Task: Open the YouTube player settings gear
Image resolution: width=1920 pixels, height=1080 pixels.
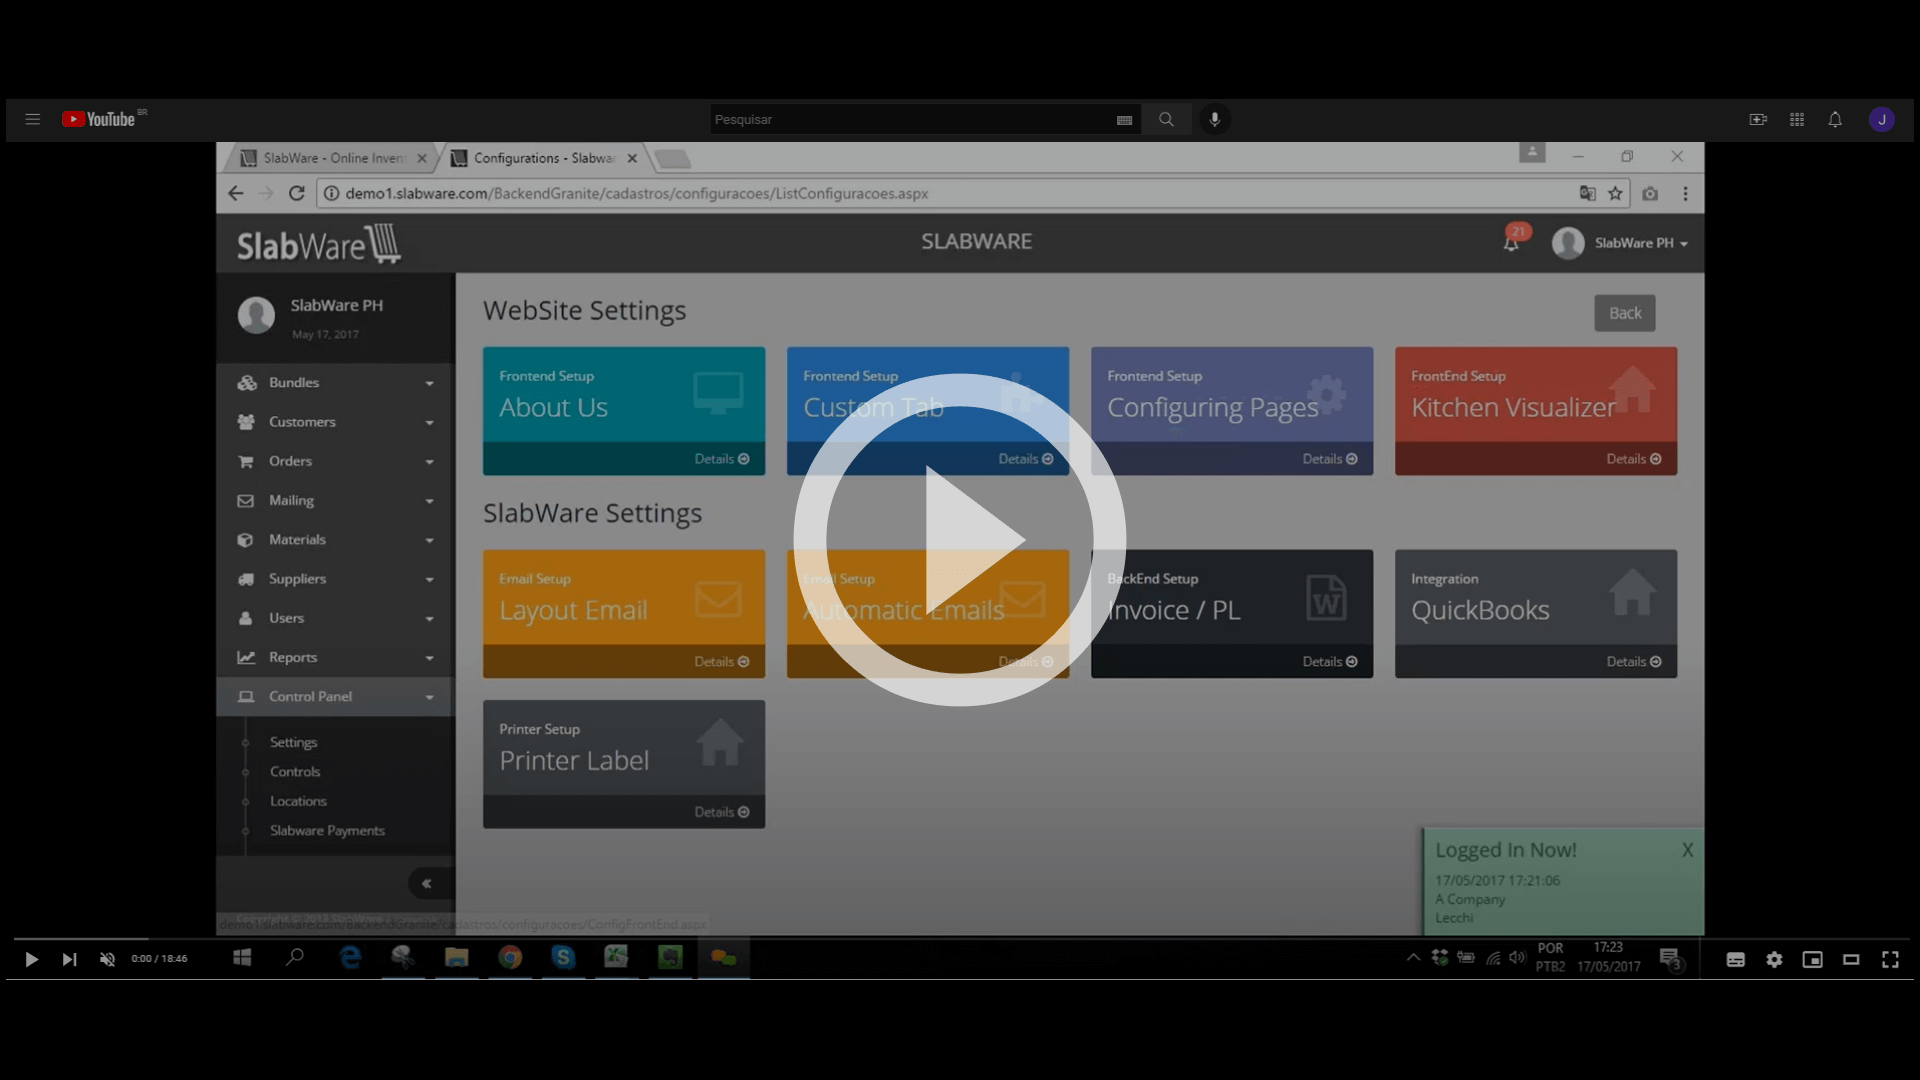Action: pyautogui.click(x=1774, y=959)
